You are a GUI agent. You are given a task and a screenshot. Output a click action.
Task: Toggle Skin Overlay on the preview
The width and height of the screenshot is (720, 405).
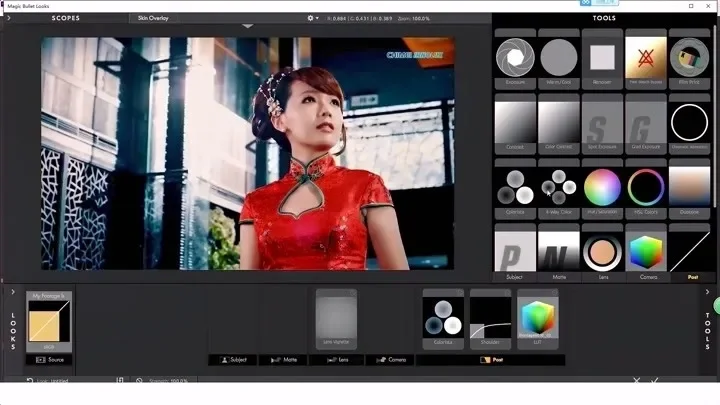click(153, 18)
